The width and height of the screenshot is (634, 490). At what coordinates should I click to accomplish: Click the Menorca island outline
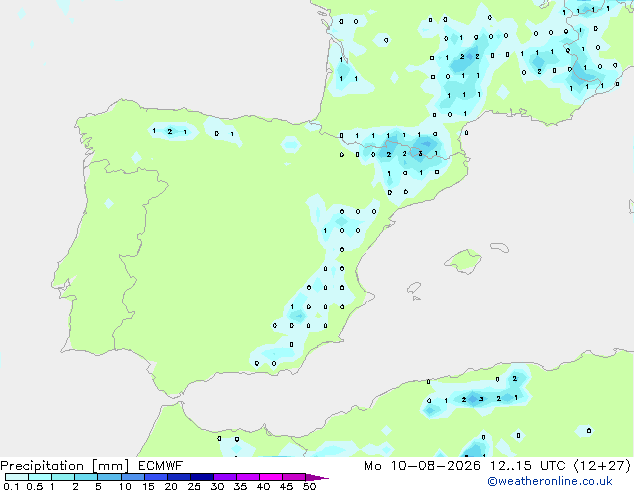pos(500,247)
